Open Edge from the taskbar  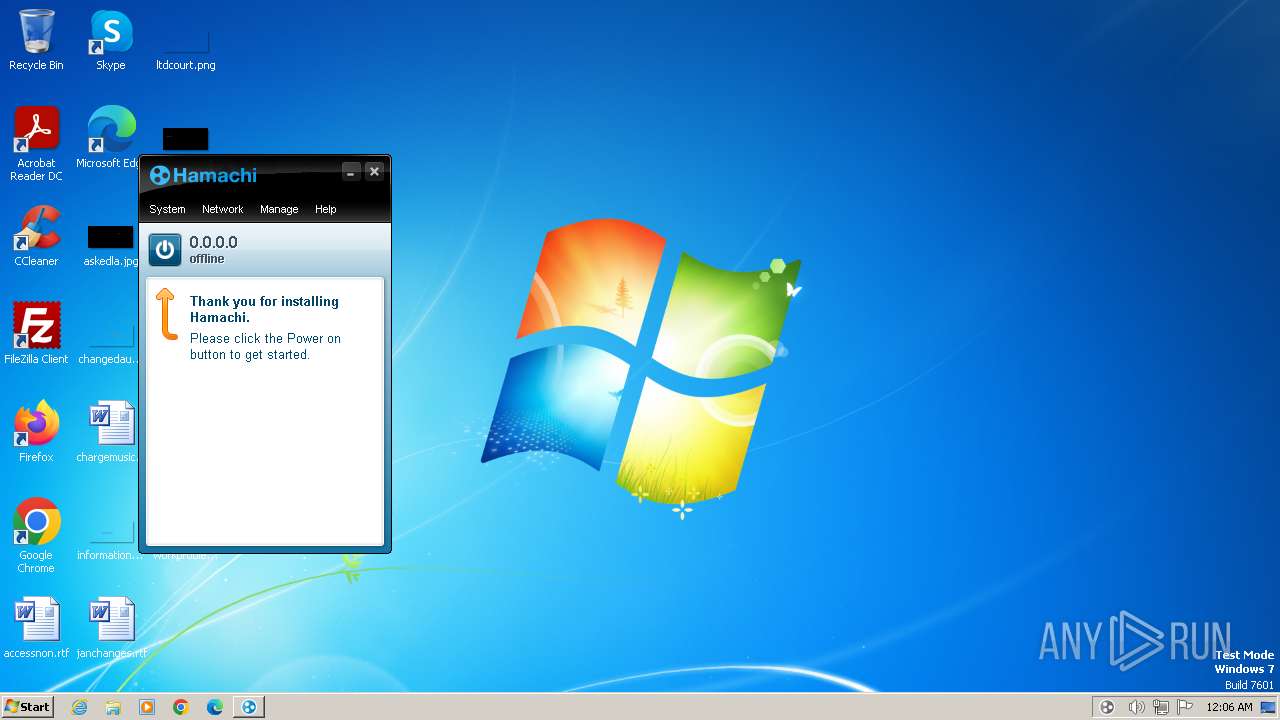[215, 707]
